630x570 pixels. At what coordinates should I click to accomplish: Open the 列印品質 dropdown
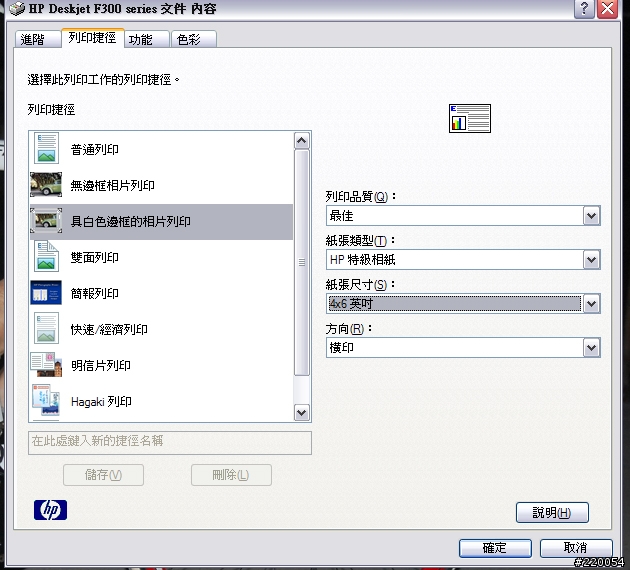[591, 216]
